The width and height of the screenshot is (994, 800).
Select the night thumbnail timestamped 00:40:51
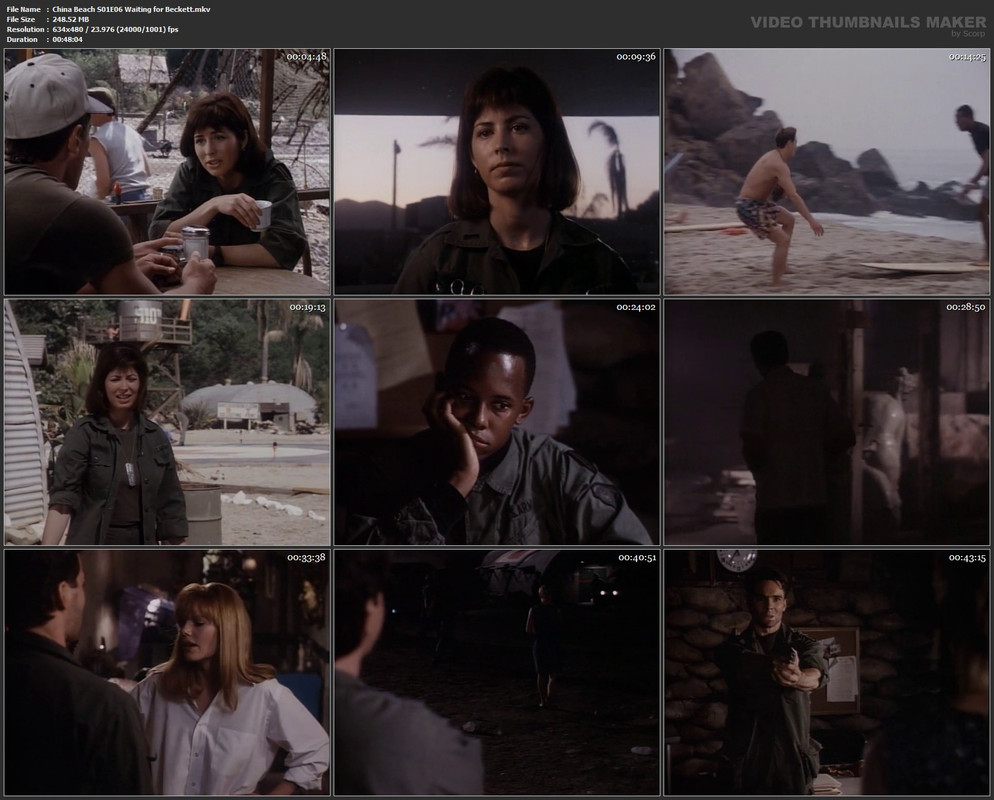(497, 673)
